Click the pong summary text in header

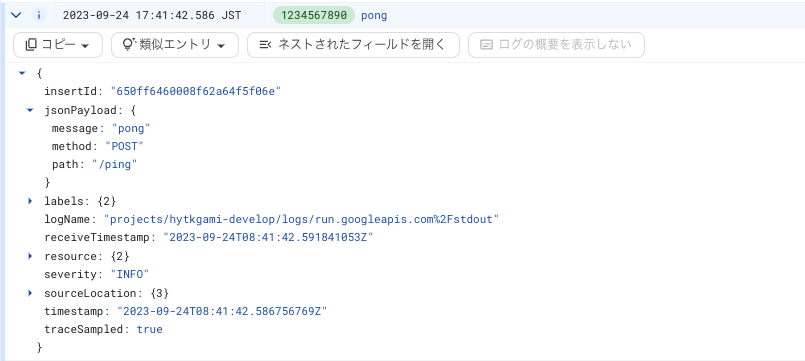(374, 16)
